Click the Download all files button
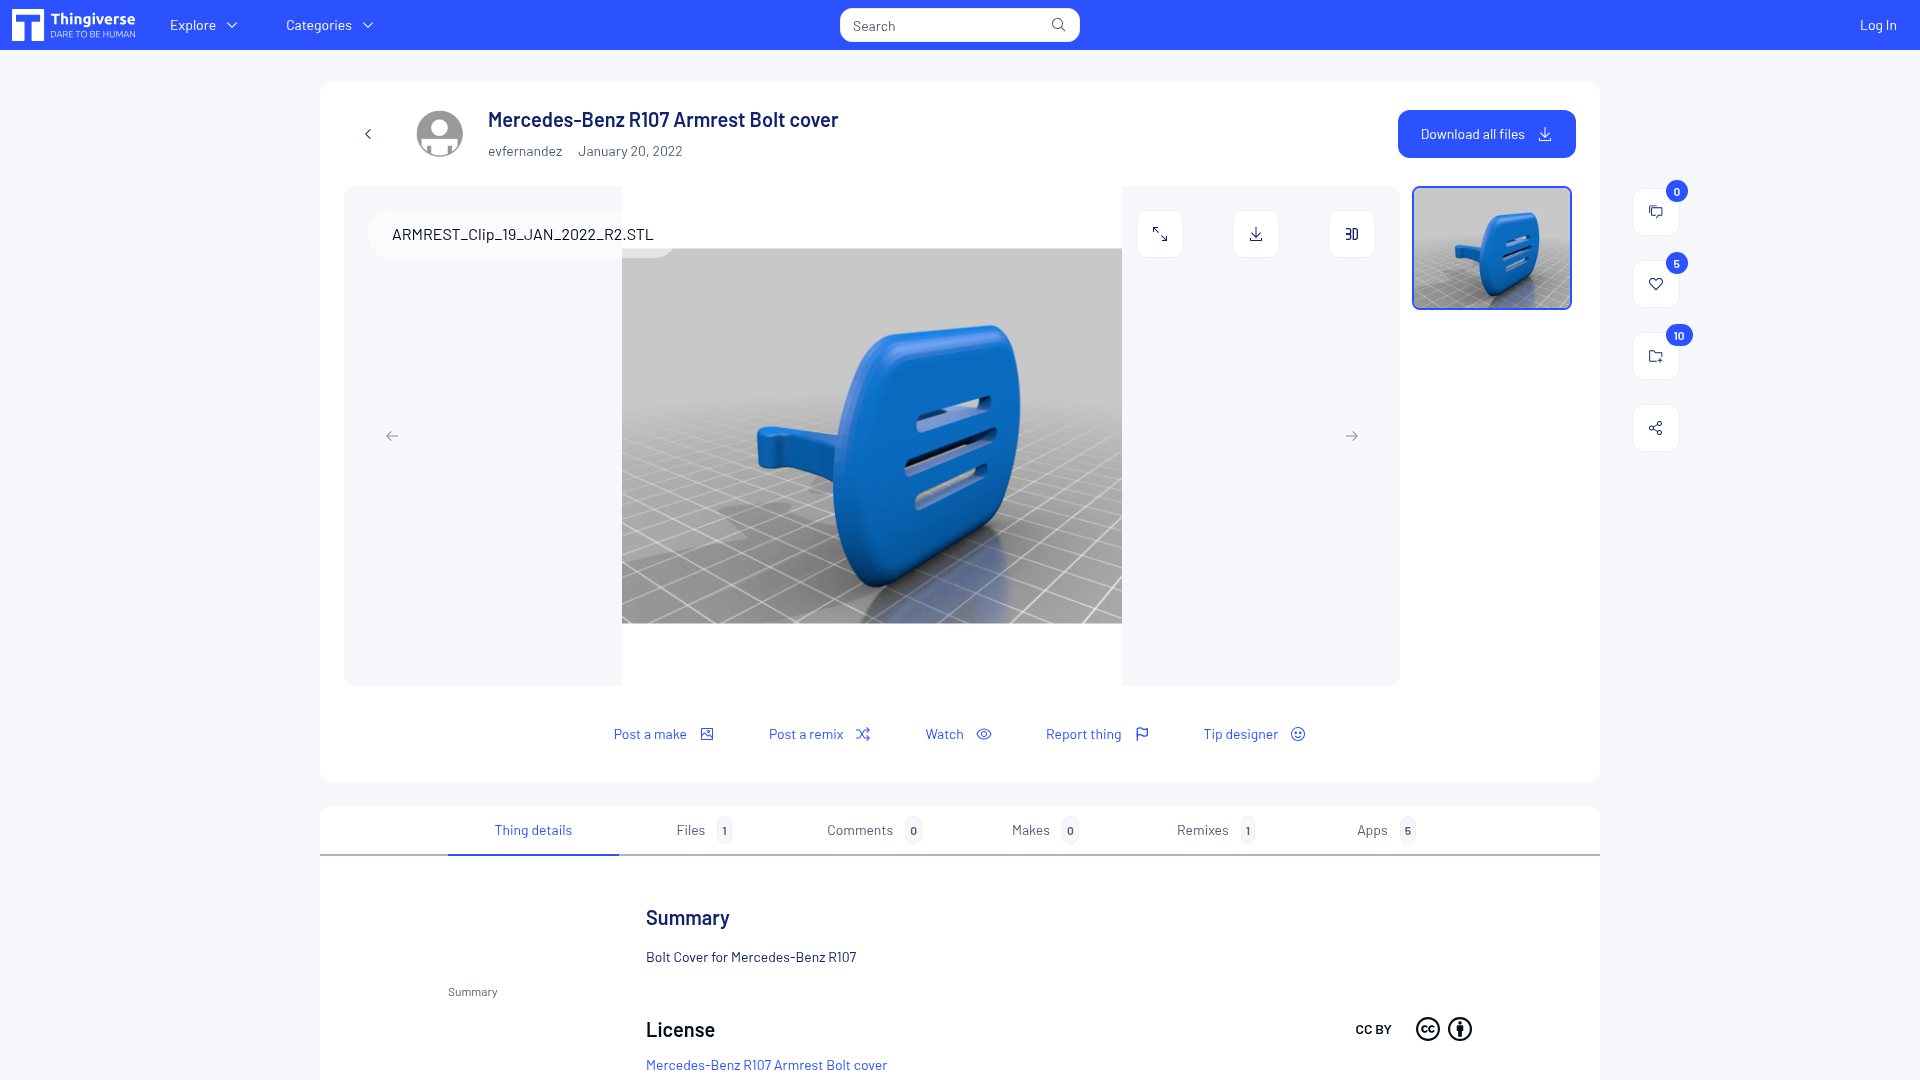This screenshot has height=1080, width=1920. 1487,134
